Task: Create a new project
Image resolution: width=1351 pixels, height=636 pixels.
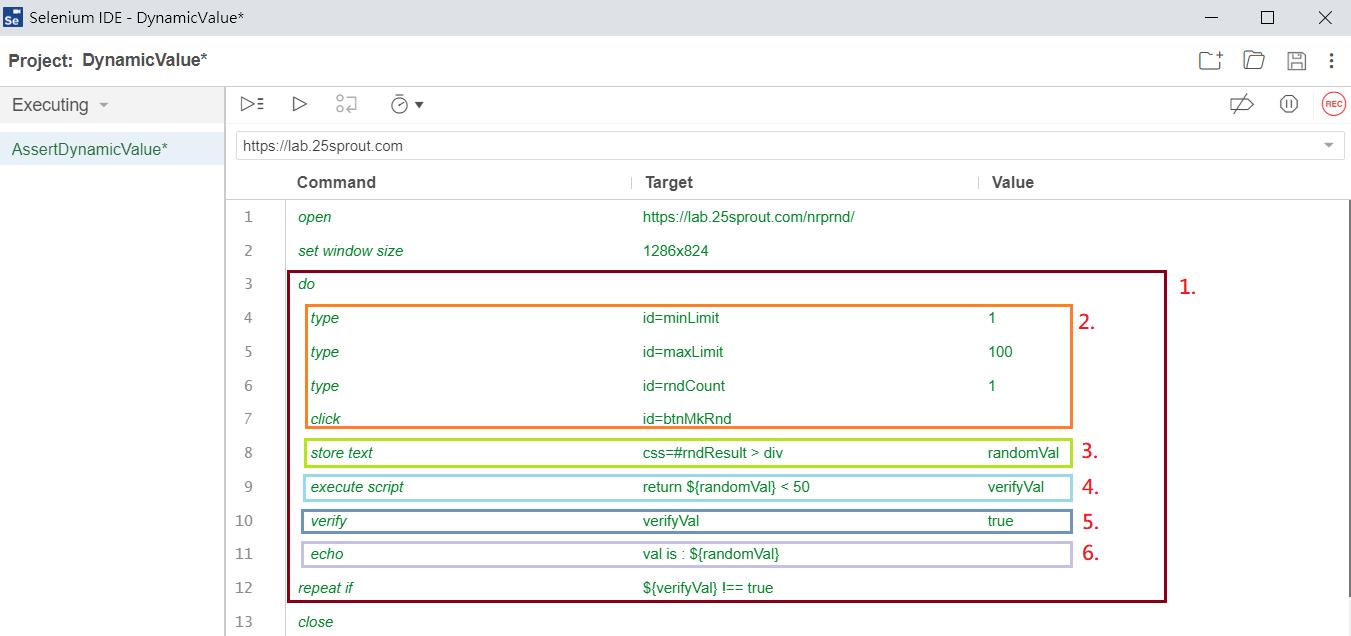Action: click(x=1211, y=61)
